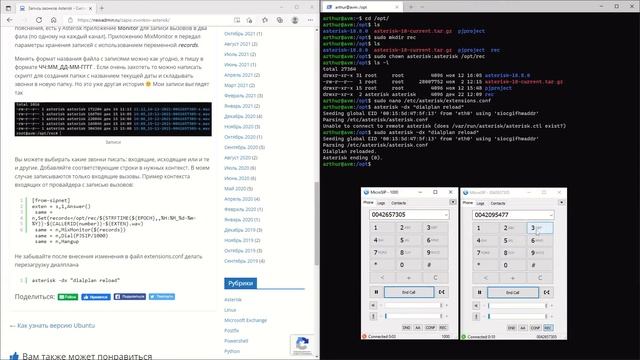640x360 pixels.
Task: Click the webpage vertical scrollbar
Action: coord(317,224)
